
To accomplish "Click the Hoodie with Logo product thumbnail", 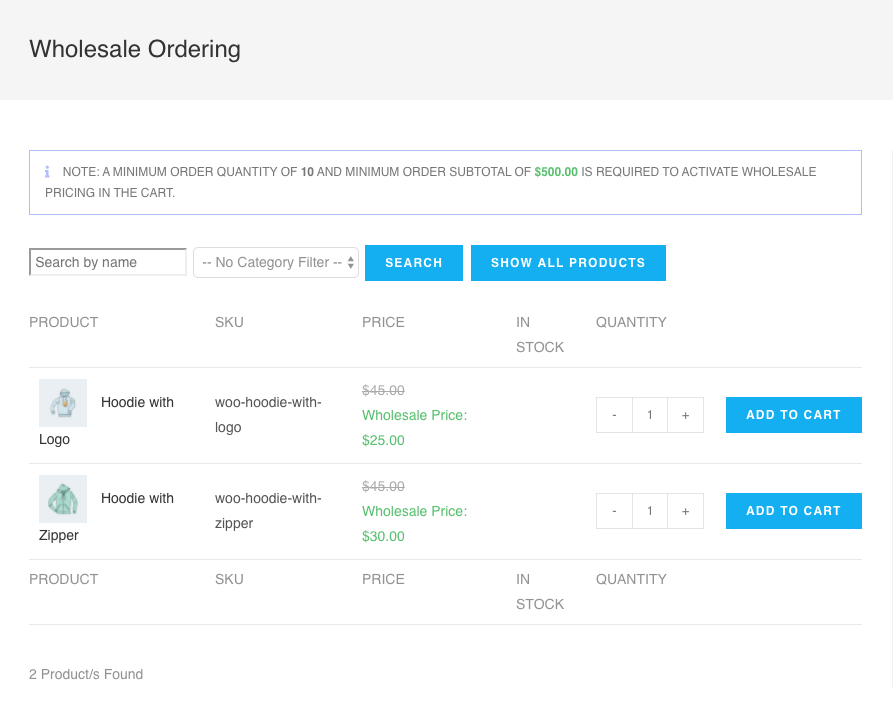I will [63, 403].
